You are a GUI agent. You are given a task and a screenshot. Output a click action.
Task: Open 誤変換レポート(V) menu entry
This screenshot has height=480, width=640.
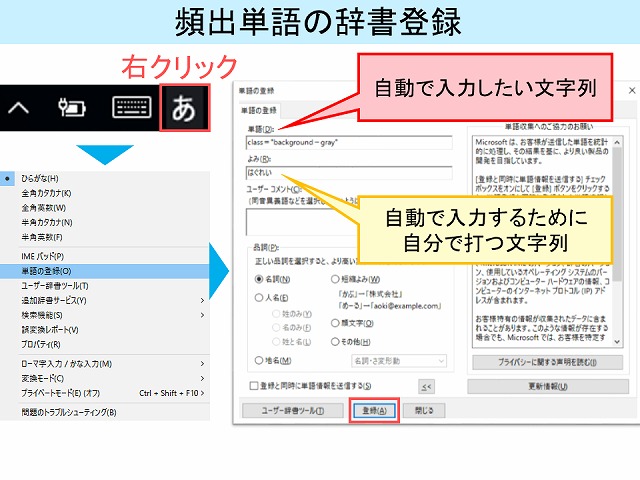[105, 330]
